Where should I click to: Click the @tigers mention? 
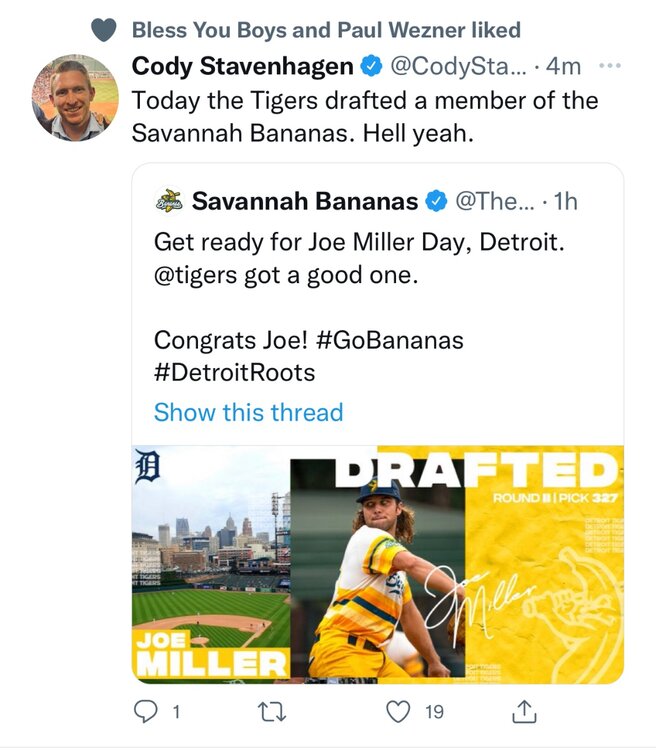click(196, 276)
